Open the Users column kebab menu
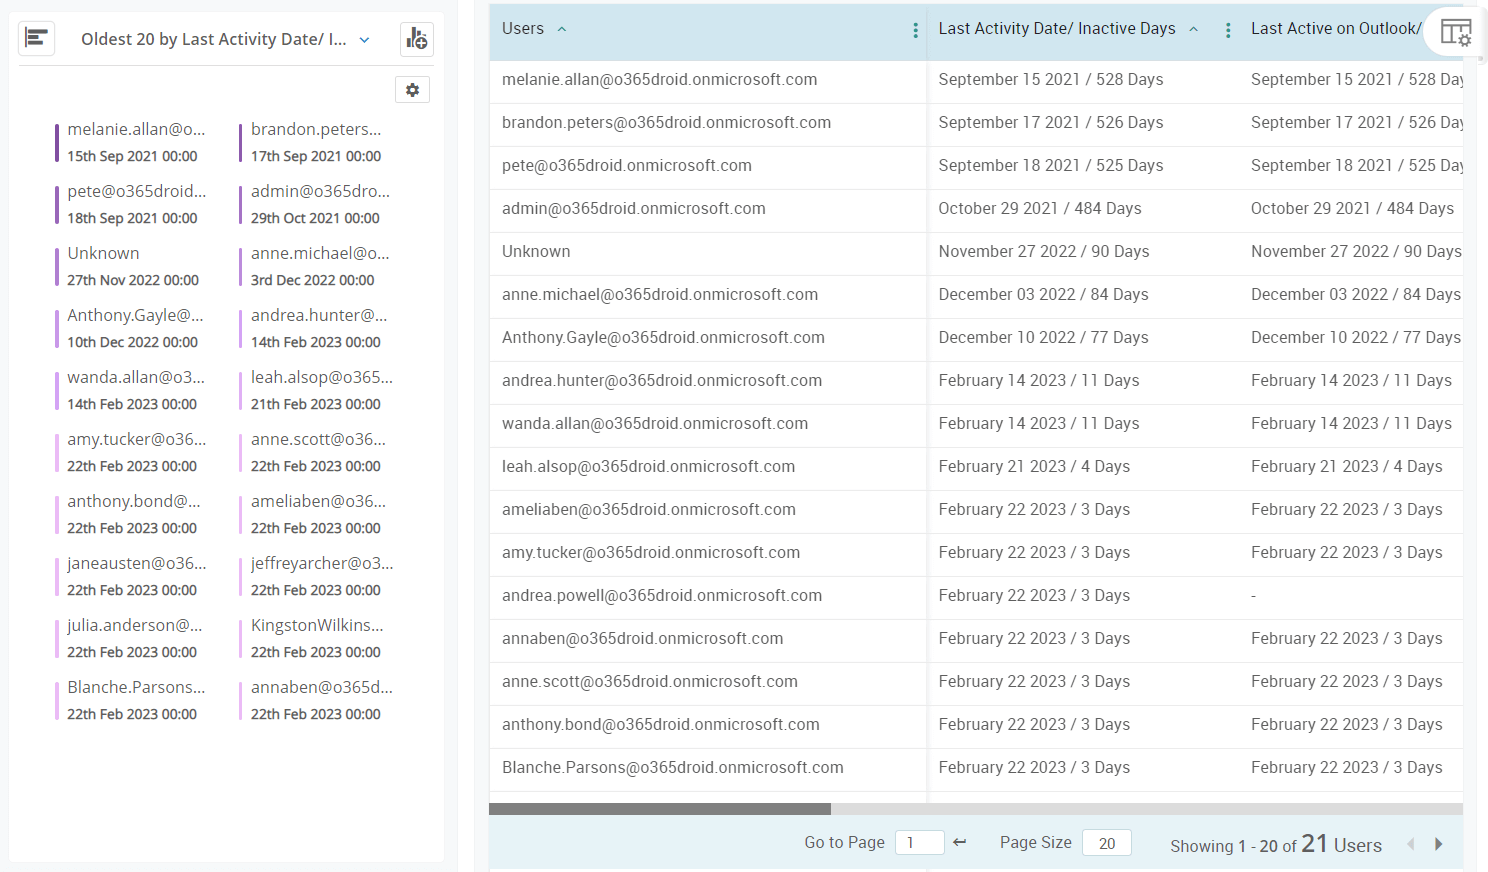 click(x=915, y=30)
